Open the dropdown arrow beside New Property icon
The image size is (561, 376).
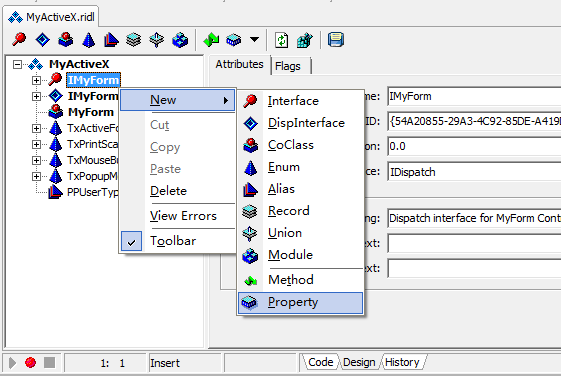tap(254, 40)
